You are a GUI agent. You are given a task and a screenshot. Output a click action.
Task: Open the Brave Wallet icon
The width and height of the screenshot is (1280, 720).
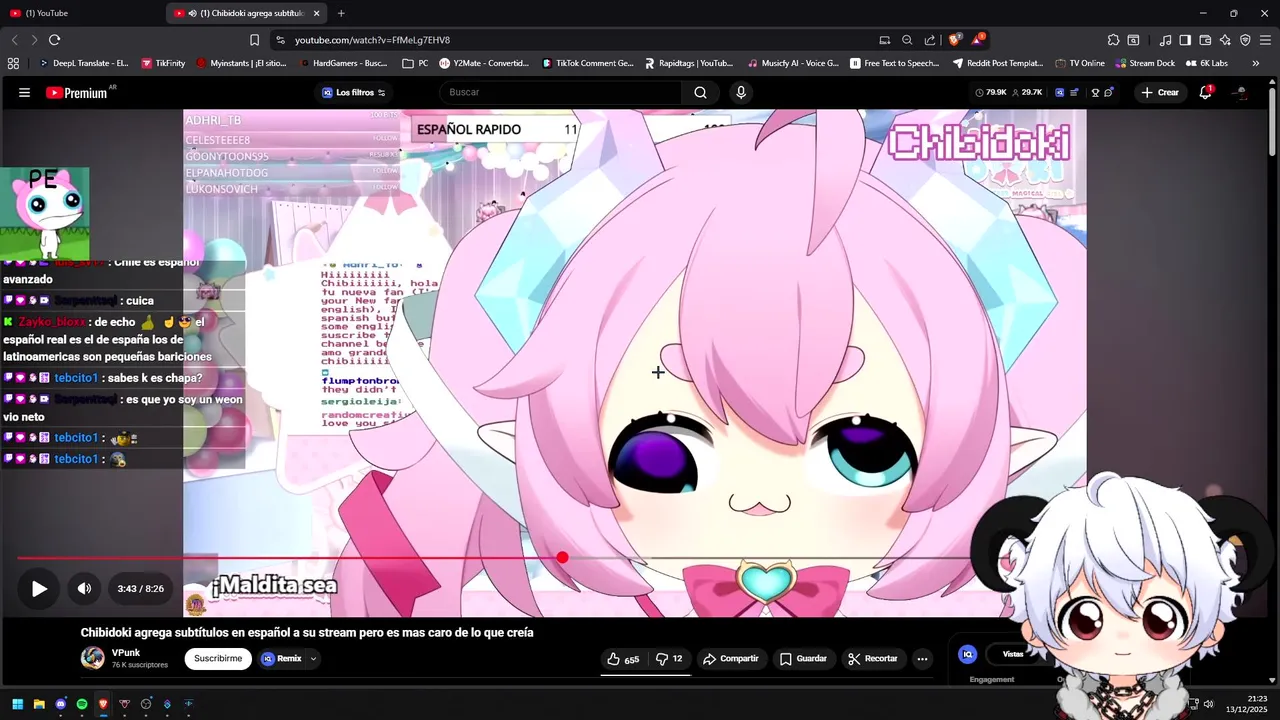pyautogui.click(x=1205, y=40)
